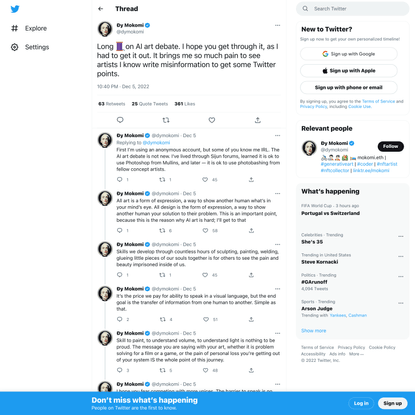Click the Twitter bird logo

[x=15, y=9]
